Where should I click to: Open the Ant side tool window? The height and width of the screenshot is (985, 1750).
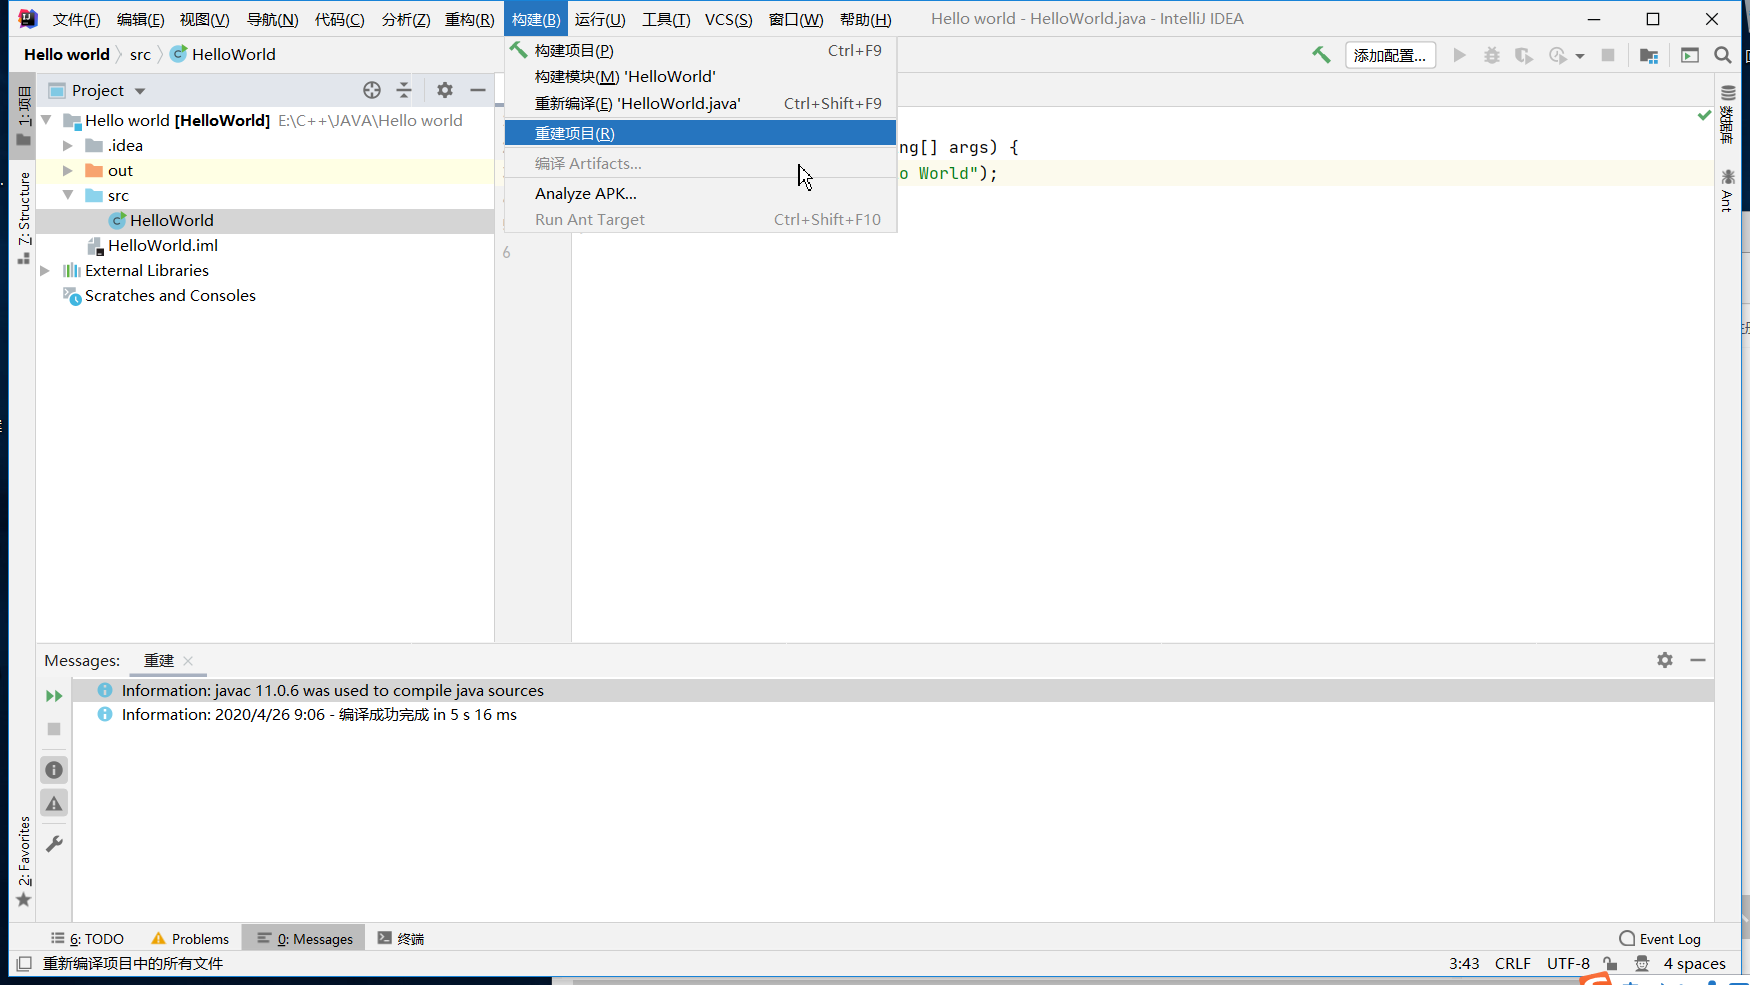tap(1727, 190)
